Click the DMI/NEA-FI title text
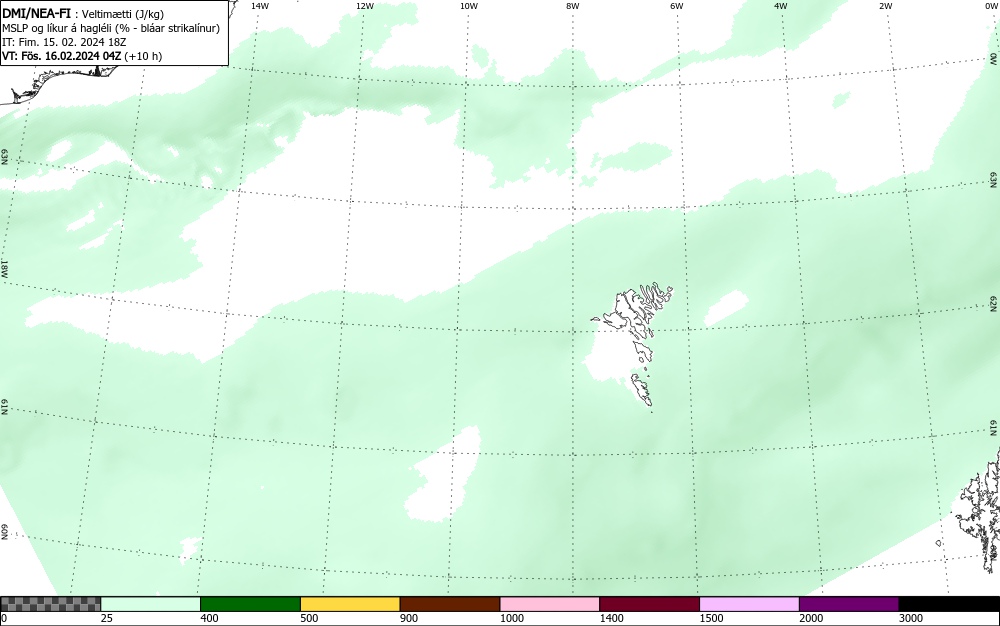Screen dimensions: 1000x626 (x=36, y=14)
